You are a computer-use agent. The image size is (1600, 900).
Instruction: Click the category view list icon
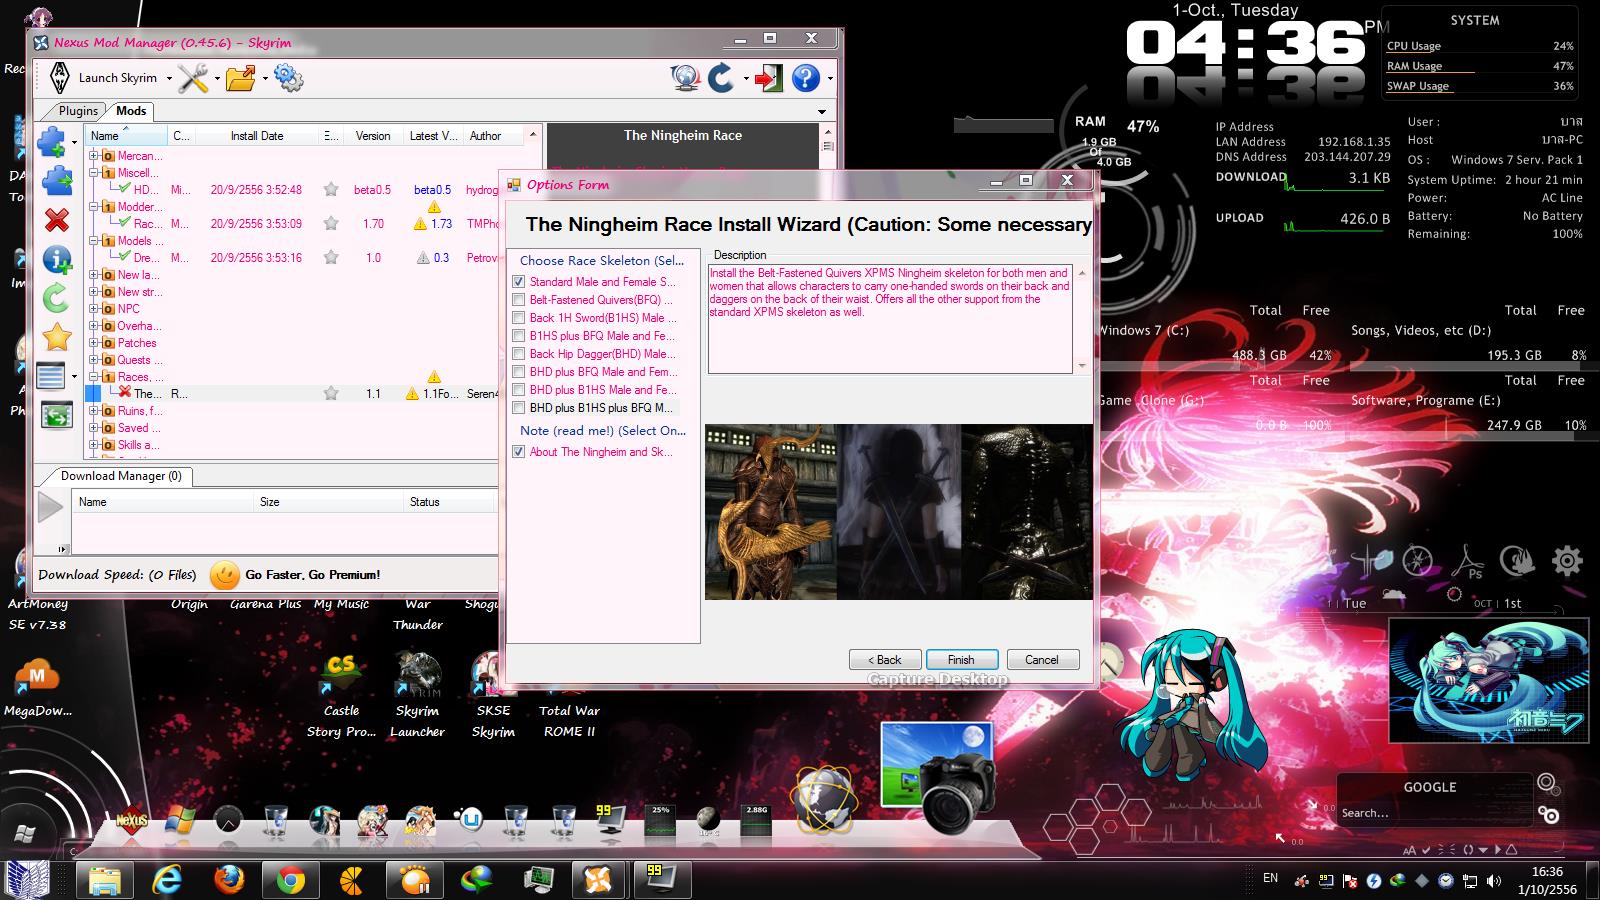[50, 376]
